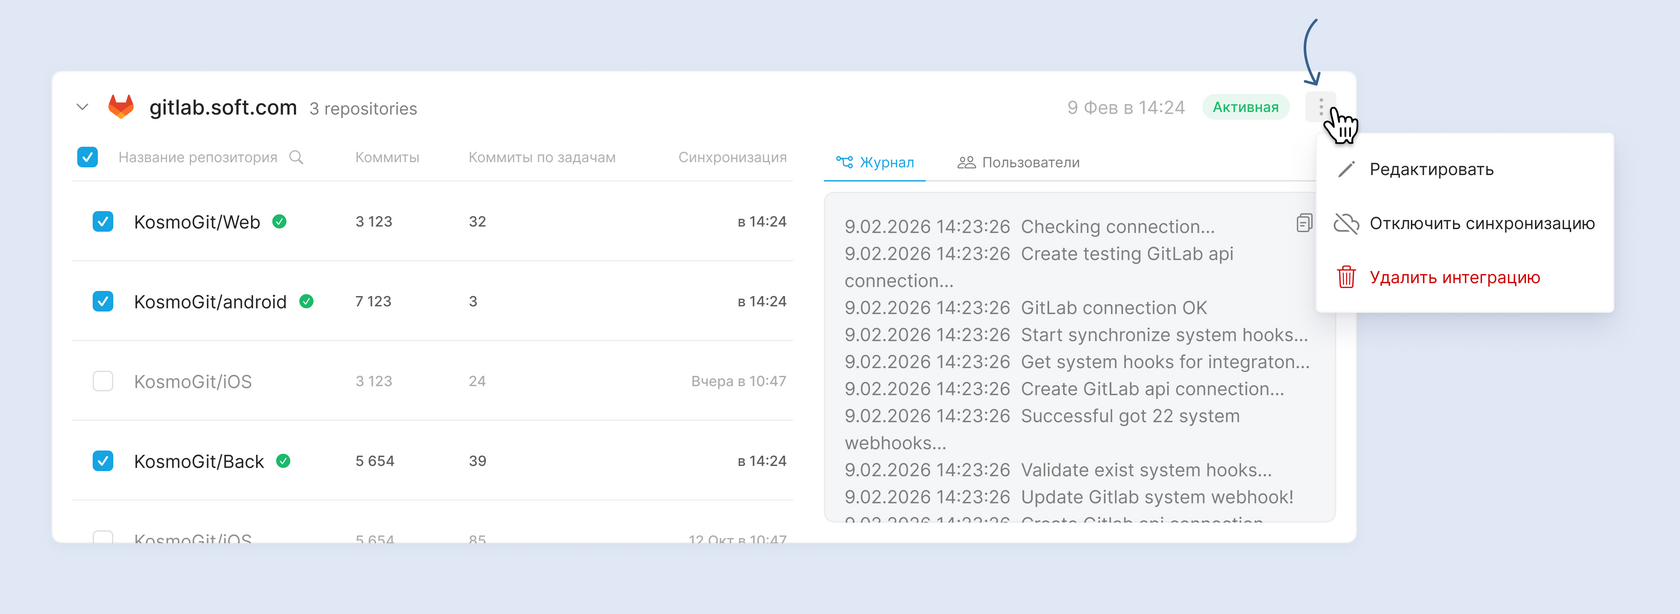
Task: Switch to the Журнал tab
Action: (x=875, y=162)
